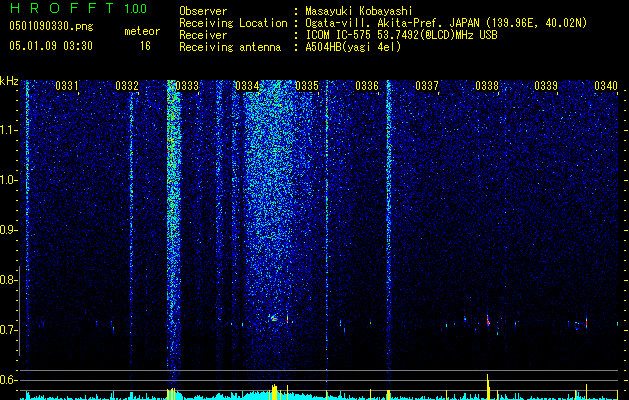Select observer name Masayuki Kobayashi
Image resolution: width=629 pixels, height=400 pixels.
point(359,11)
